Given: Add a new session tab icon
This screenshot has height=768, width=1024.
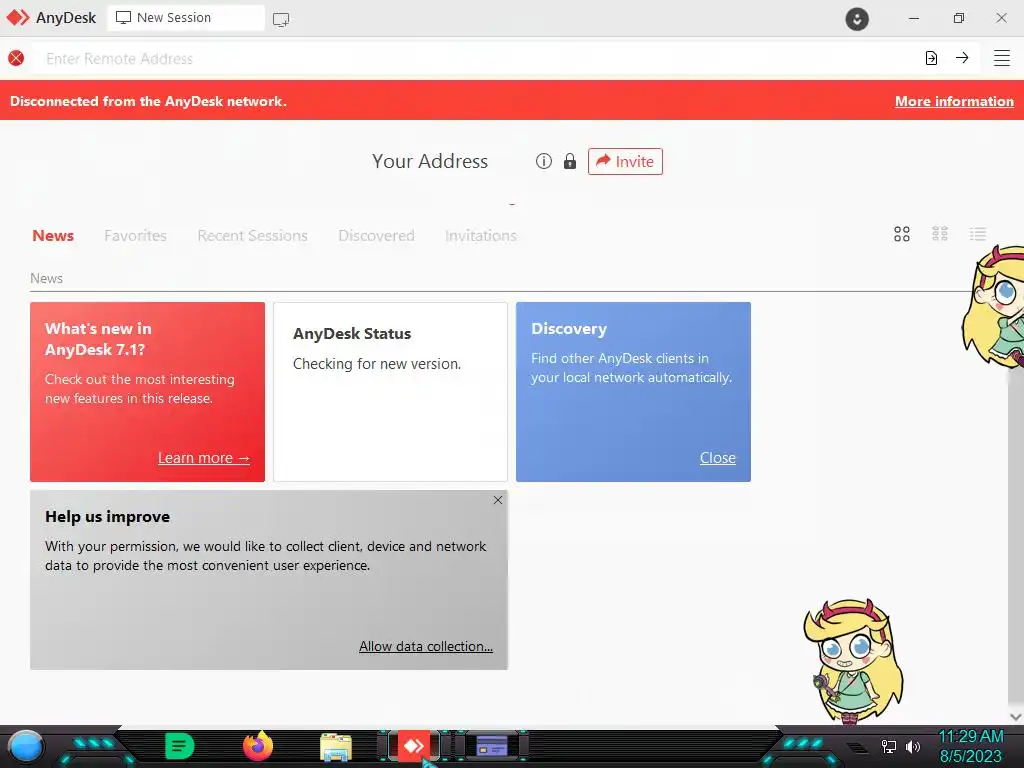Looking at the screenshot, I should (281, 20).
